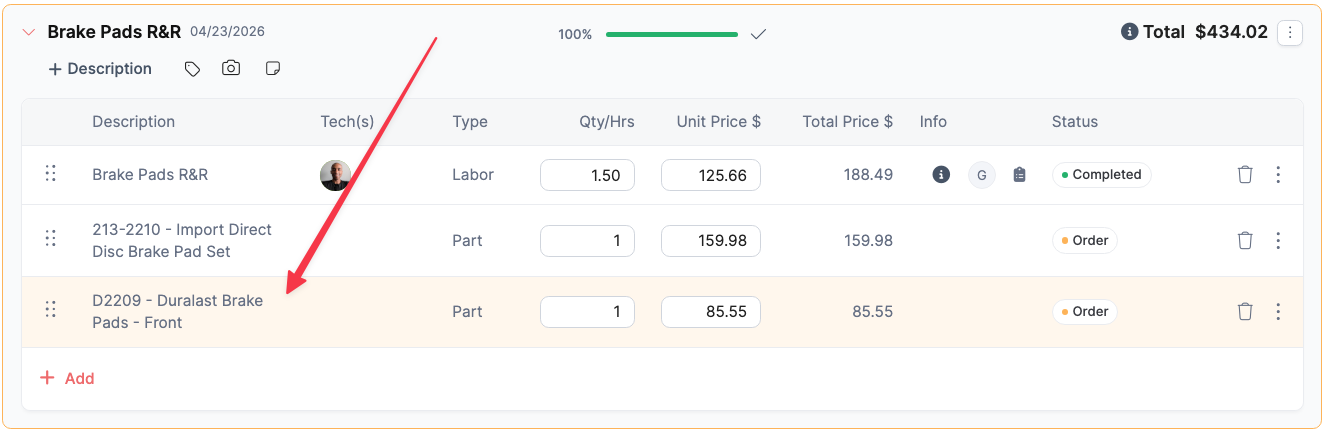Delete the Duralast Brake Pads line
Image resolution: width=1328 pixels, height=435 pixels.
1245,311
